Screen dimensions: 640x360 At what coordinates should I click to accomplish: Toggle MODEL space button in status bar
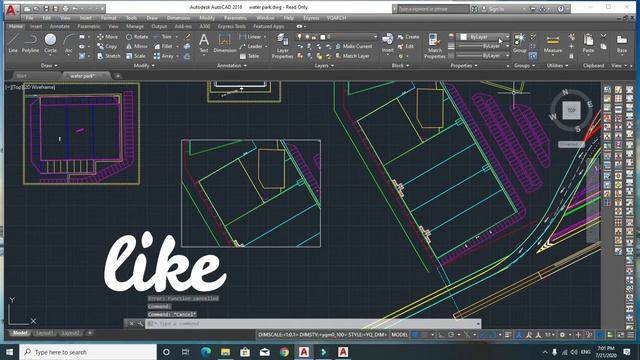pyautogui.click(x=399, y=335)
